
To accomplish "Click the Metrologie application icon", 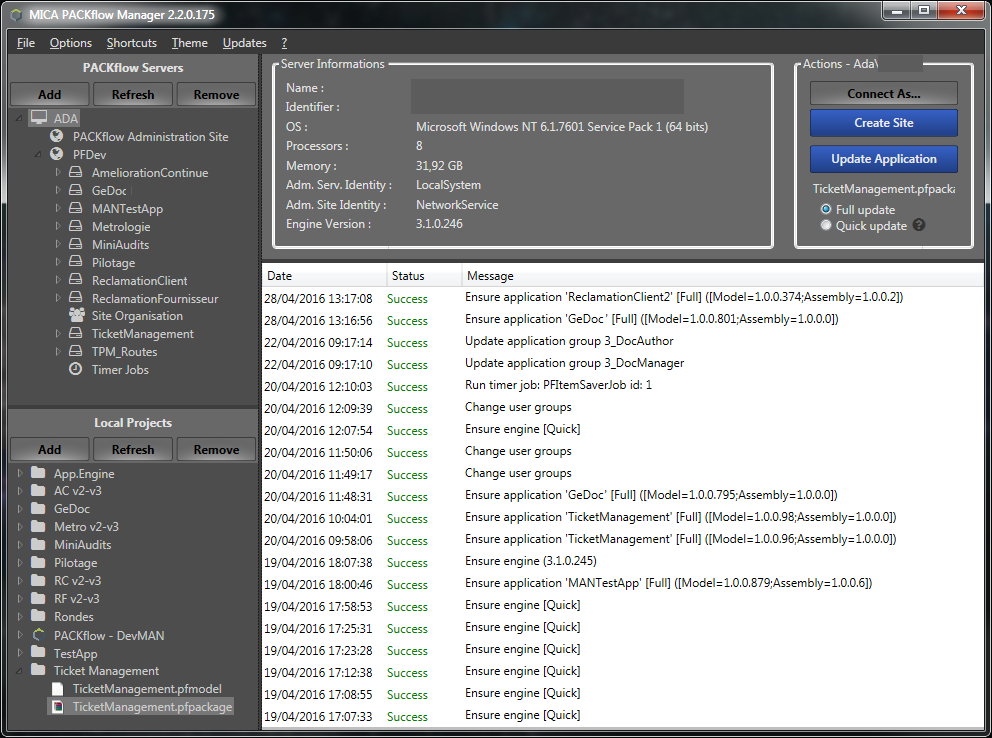I will [x=75, y=226].
